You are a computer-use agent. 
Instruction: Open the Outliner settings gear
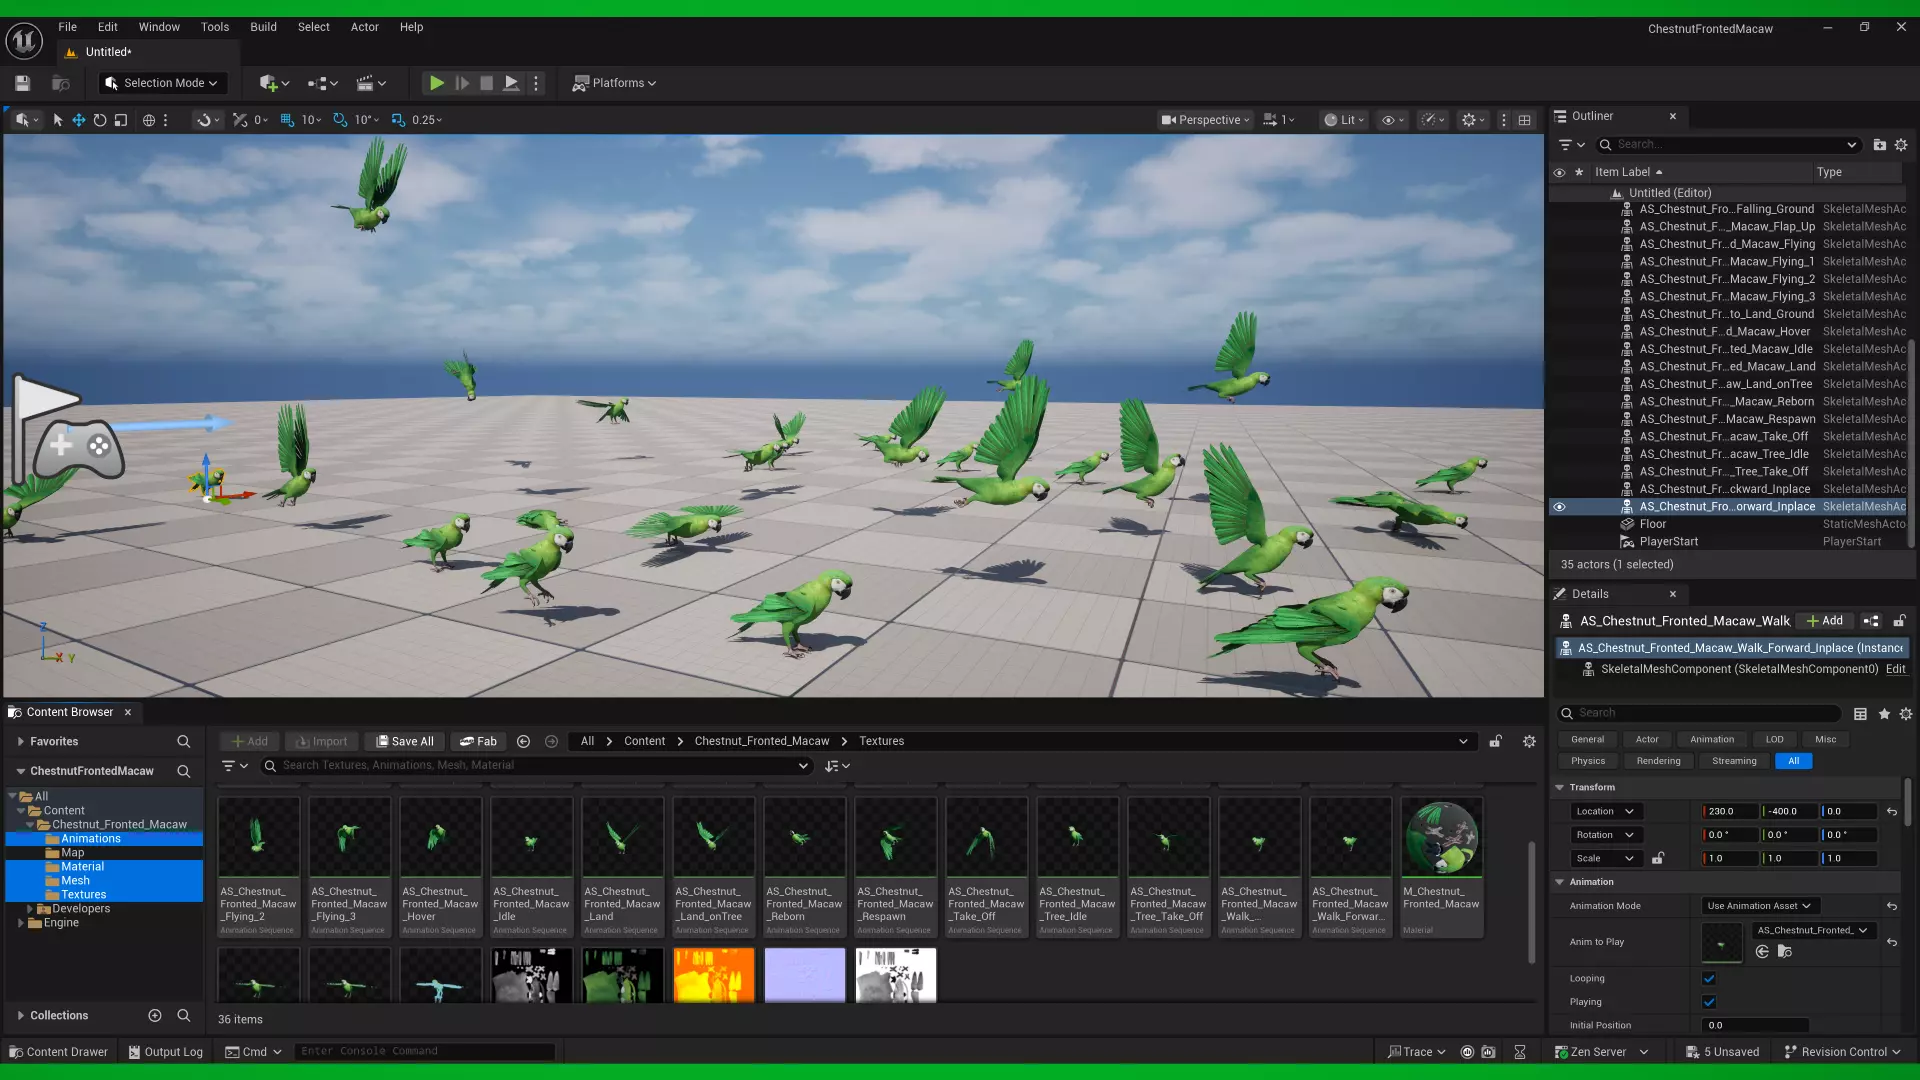tap(1901, 145)
